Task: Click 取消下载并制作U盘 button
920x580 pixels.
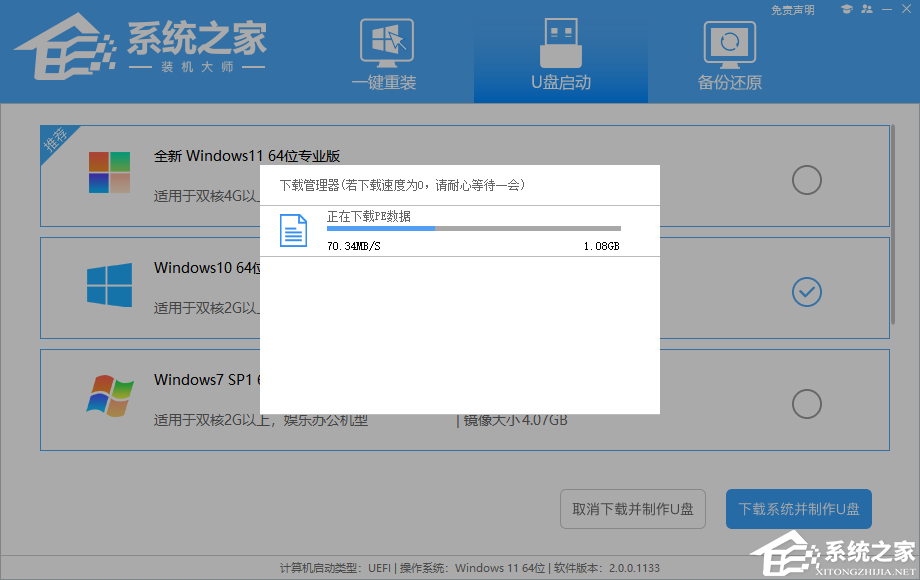Action: 633,509
